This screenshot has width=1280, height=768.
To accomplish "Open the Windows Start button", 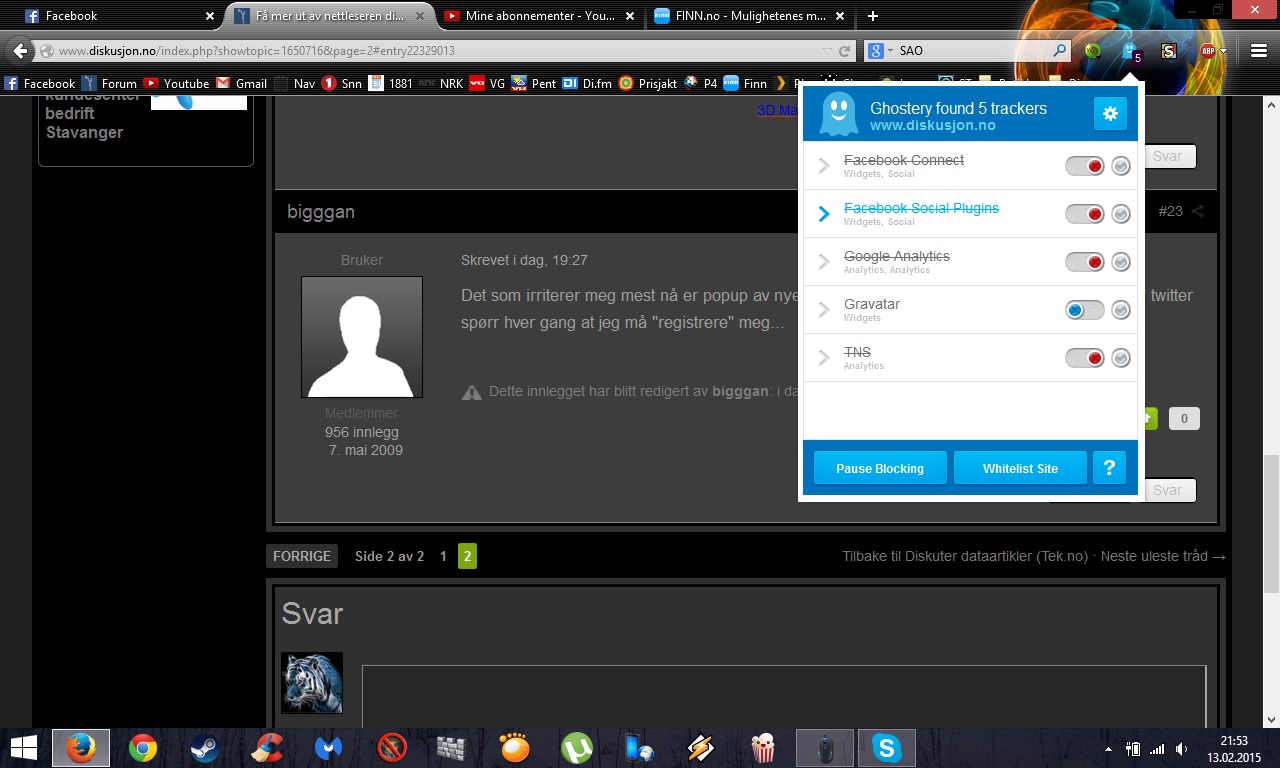I will coord(23,748).
